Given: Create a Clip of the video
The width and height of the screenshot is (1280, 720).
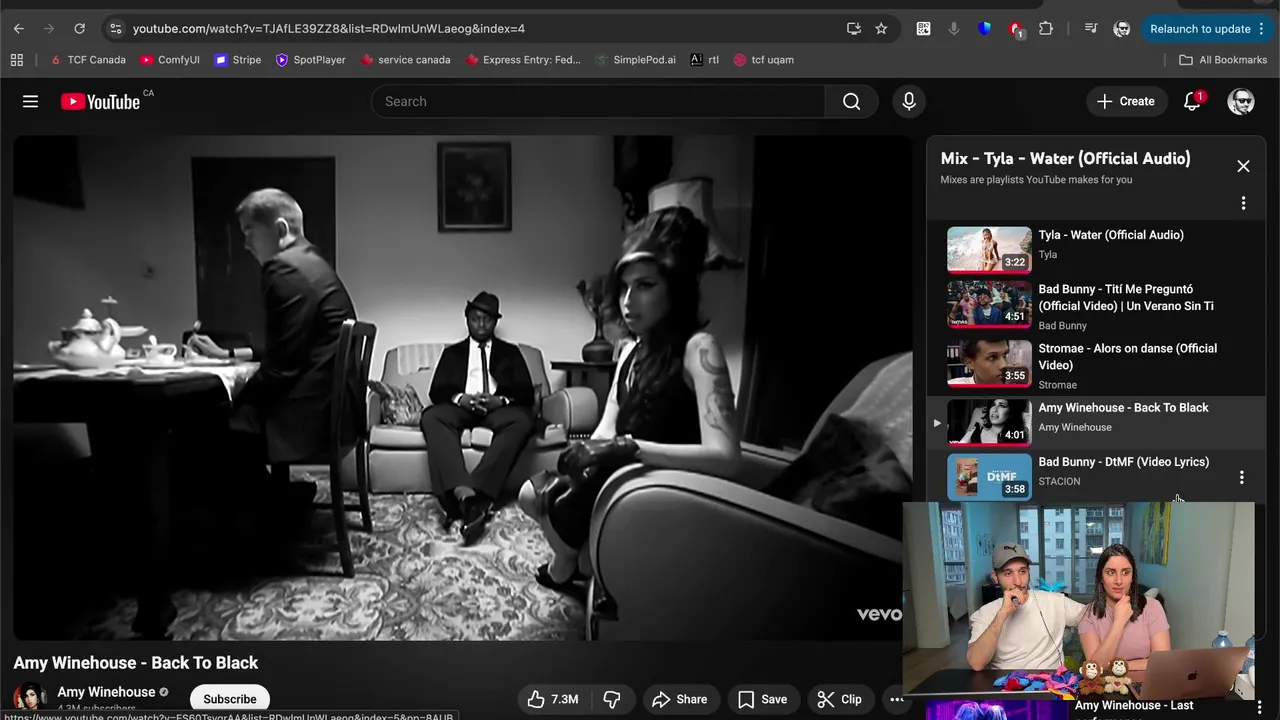Looking at the screenshot, I should tap(839, 699).
